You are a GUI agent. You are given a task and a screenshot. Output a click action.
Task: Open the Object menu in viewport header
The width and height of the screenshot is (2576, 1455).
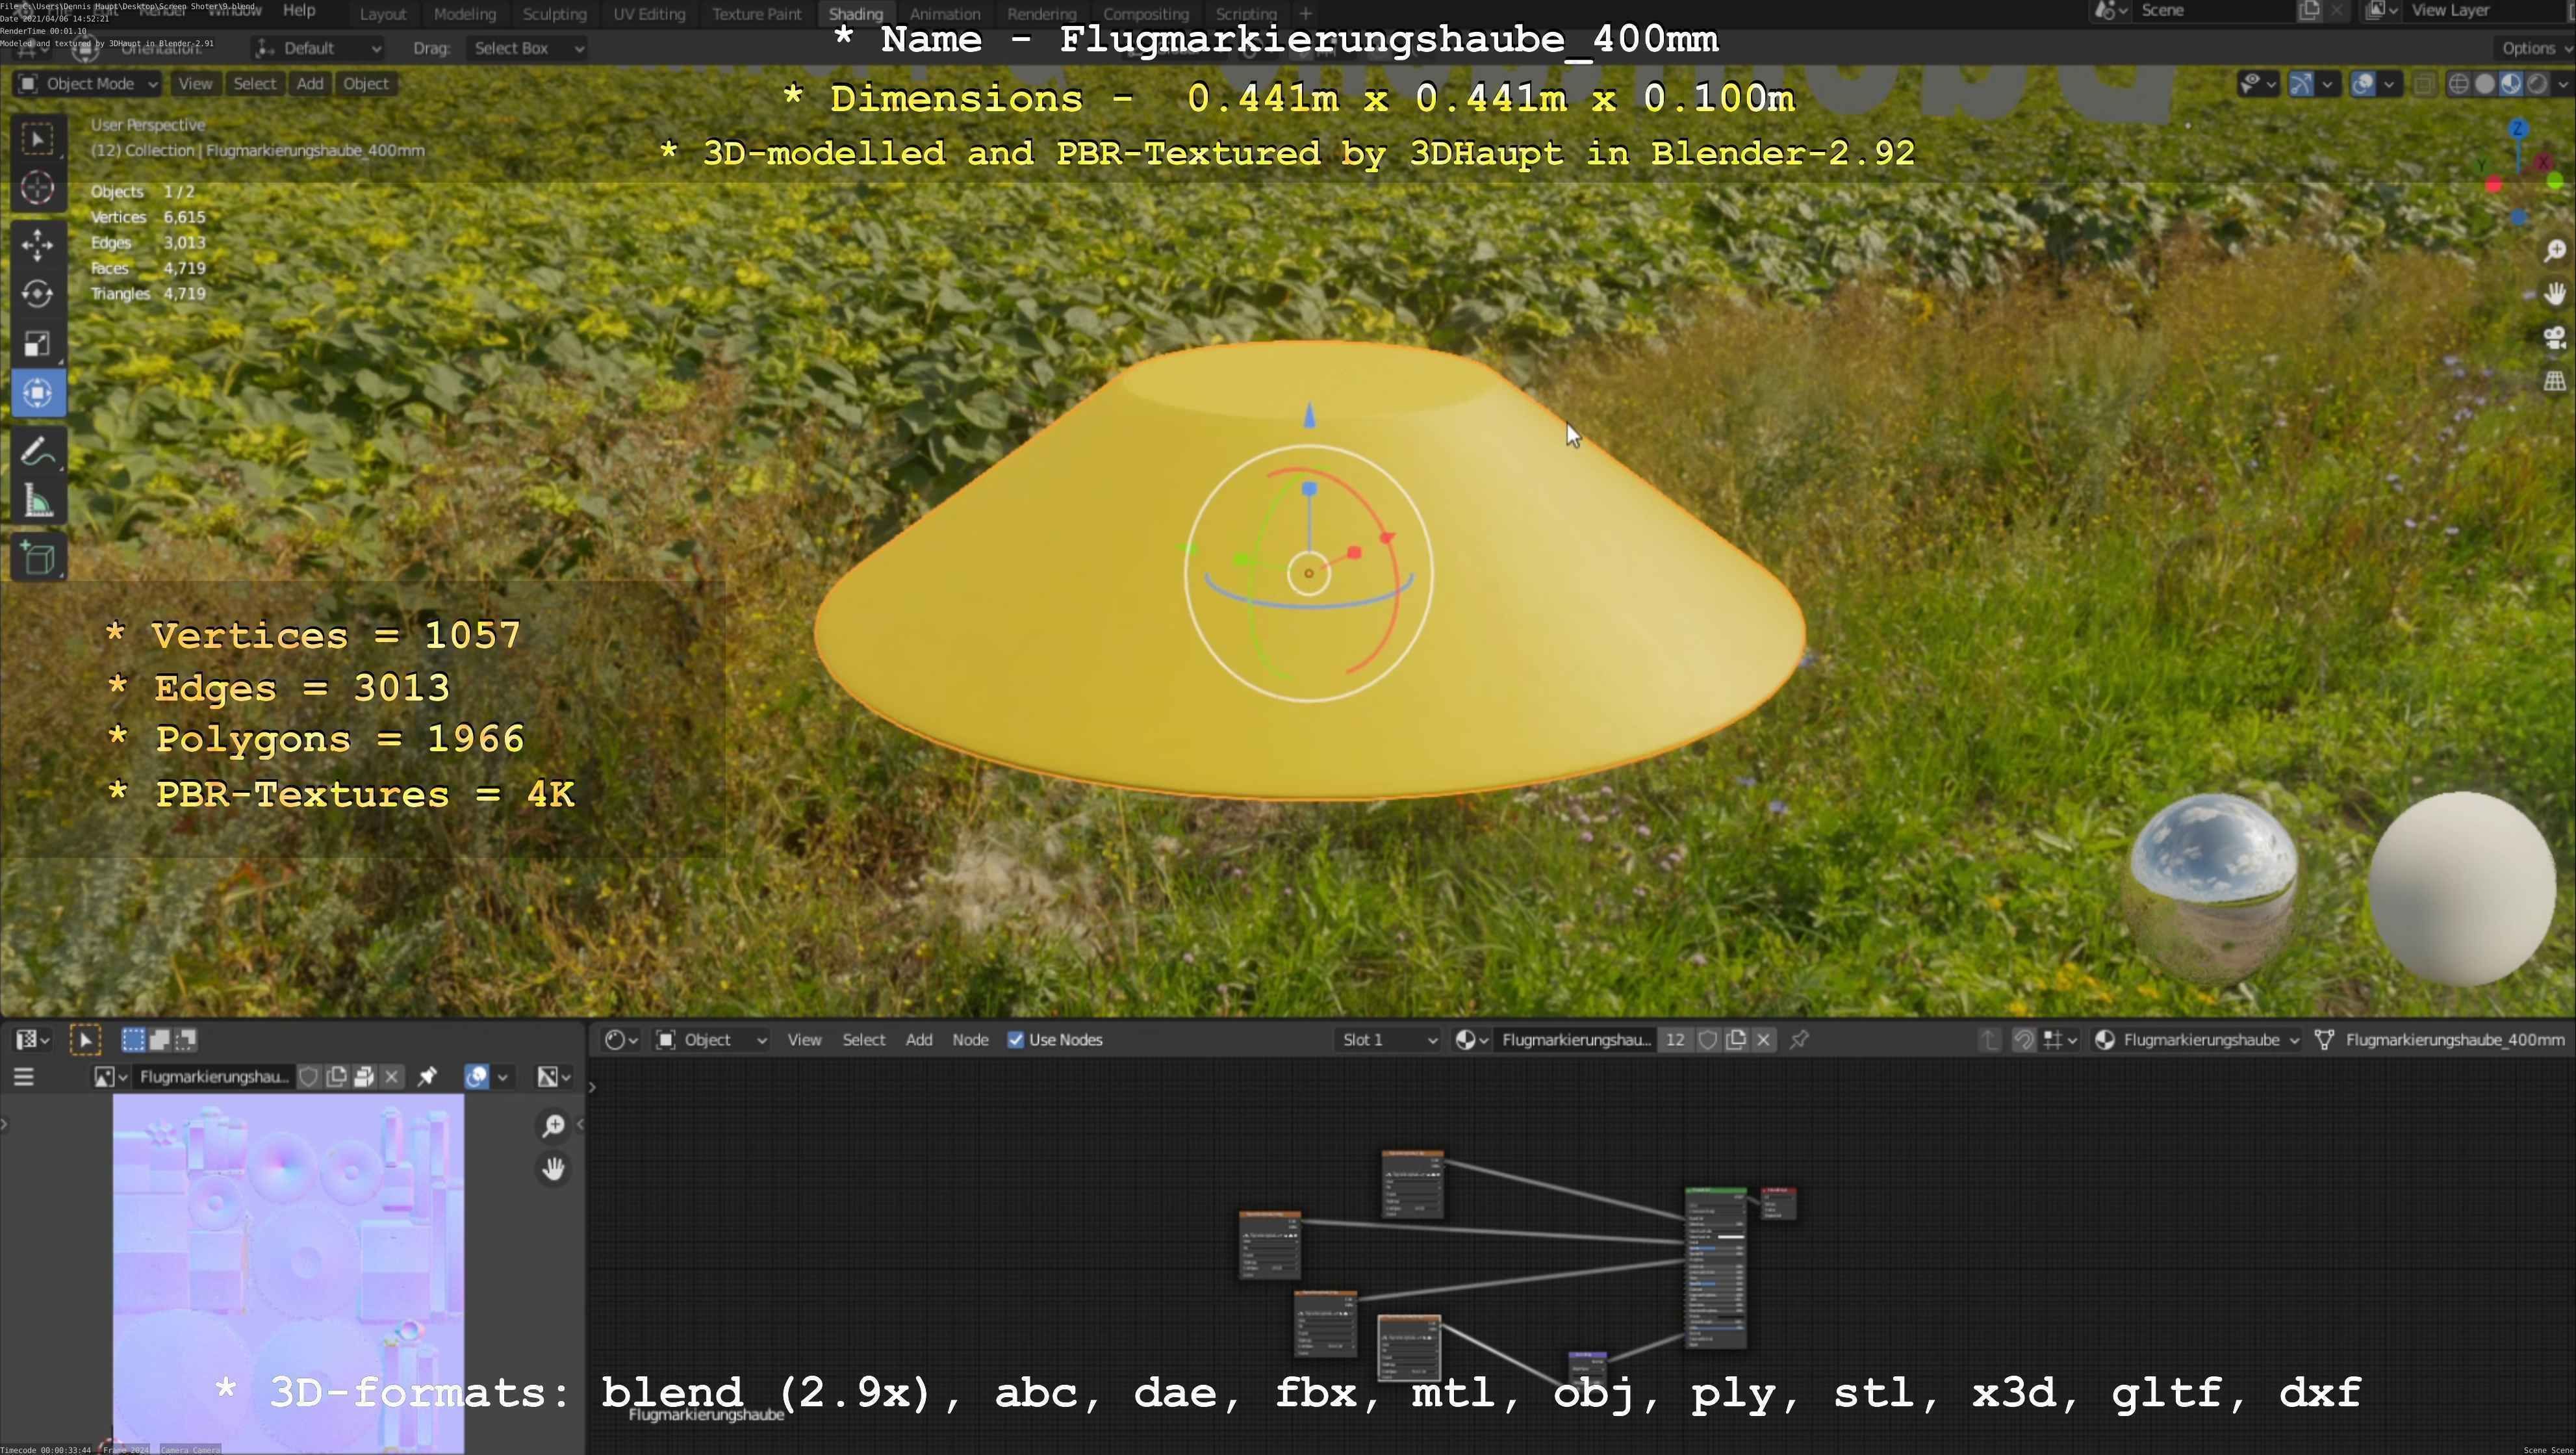click(365, 84)
